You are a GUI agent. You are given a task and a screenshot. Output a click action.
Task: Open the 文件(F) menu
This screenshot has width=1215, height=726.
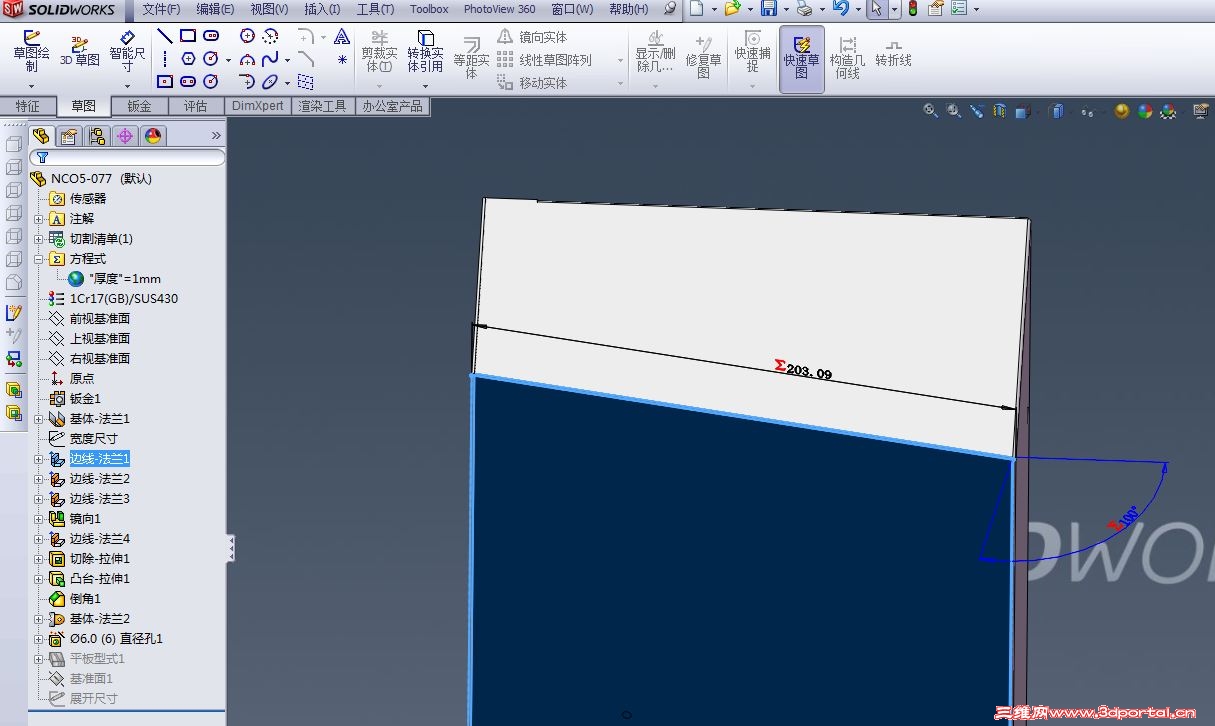click(x=162, y=9)
